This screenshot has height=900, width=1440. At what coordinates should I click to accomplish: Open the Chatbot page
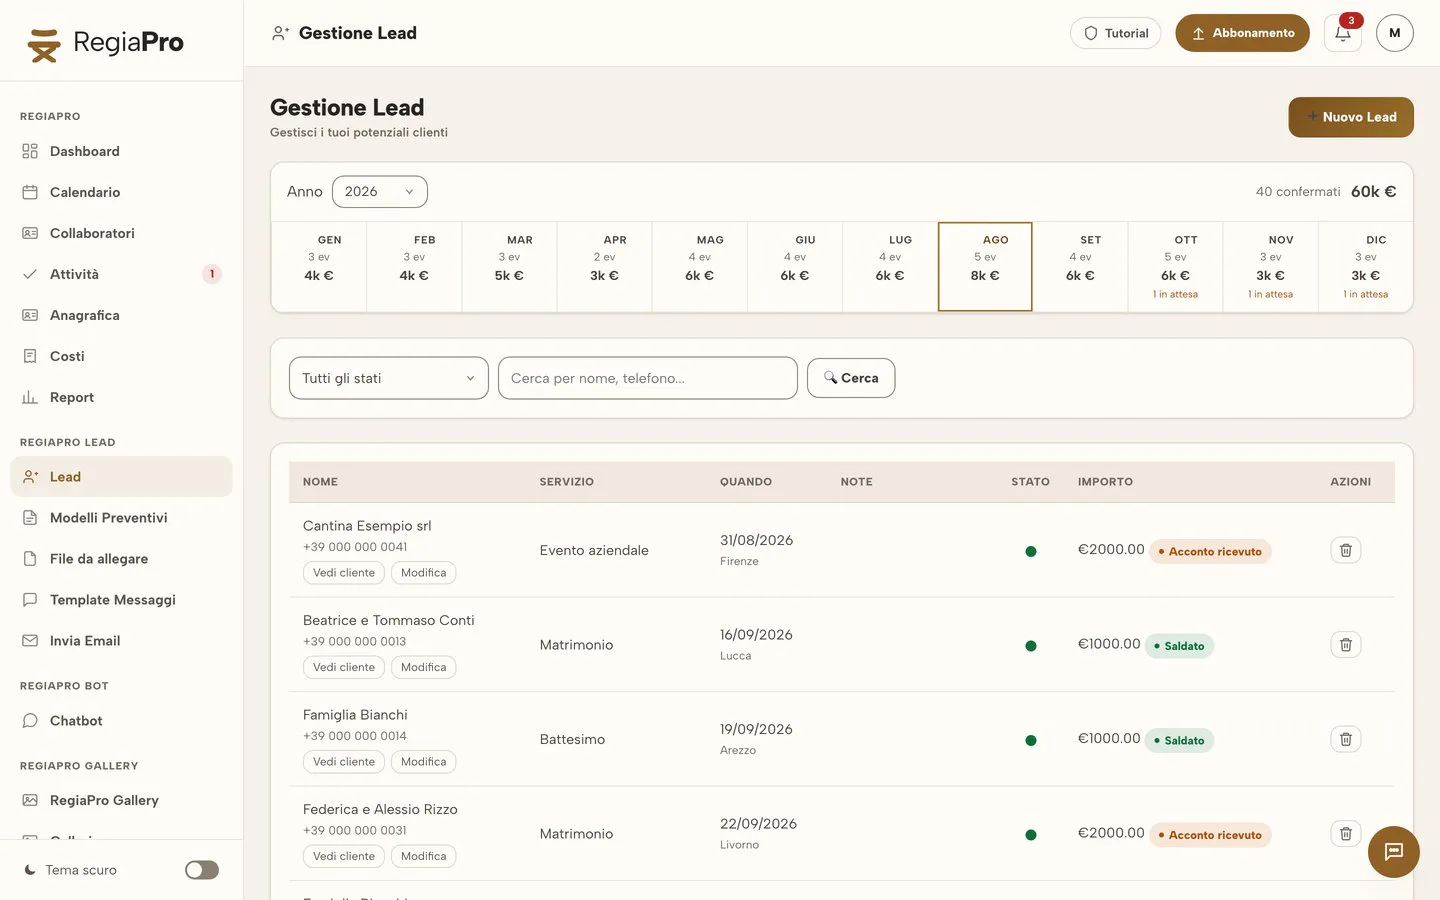(x=121, y=721)
